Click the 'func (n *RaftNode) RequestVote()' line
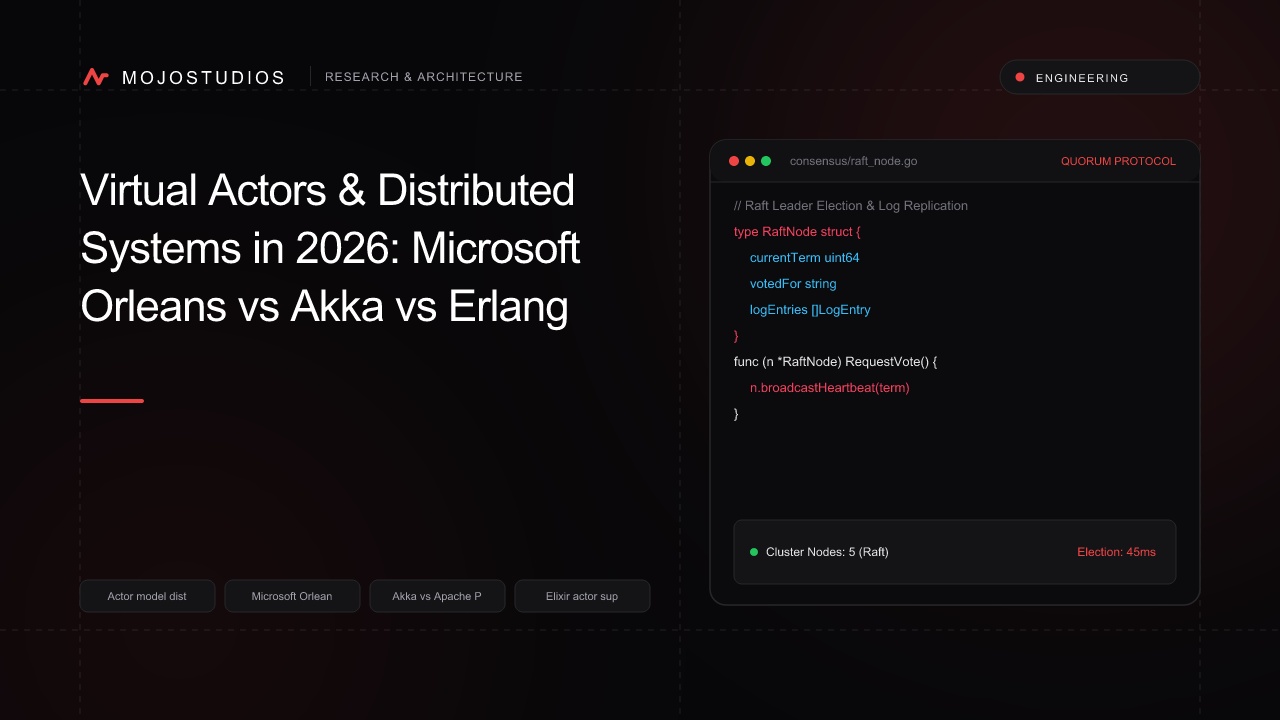The height and width of the screenshot is (720, 1280). (x=835, y=361)
